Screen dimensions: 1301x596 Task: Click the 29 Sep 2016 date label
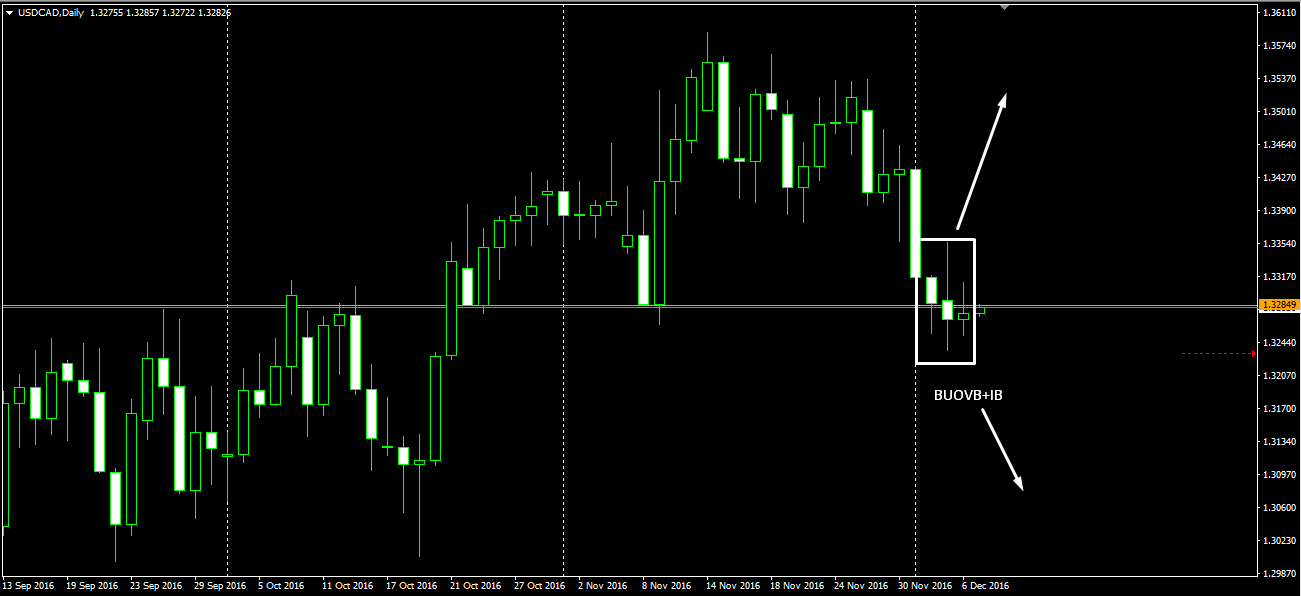pos(221,586)
